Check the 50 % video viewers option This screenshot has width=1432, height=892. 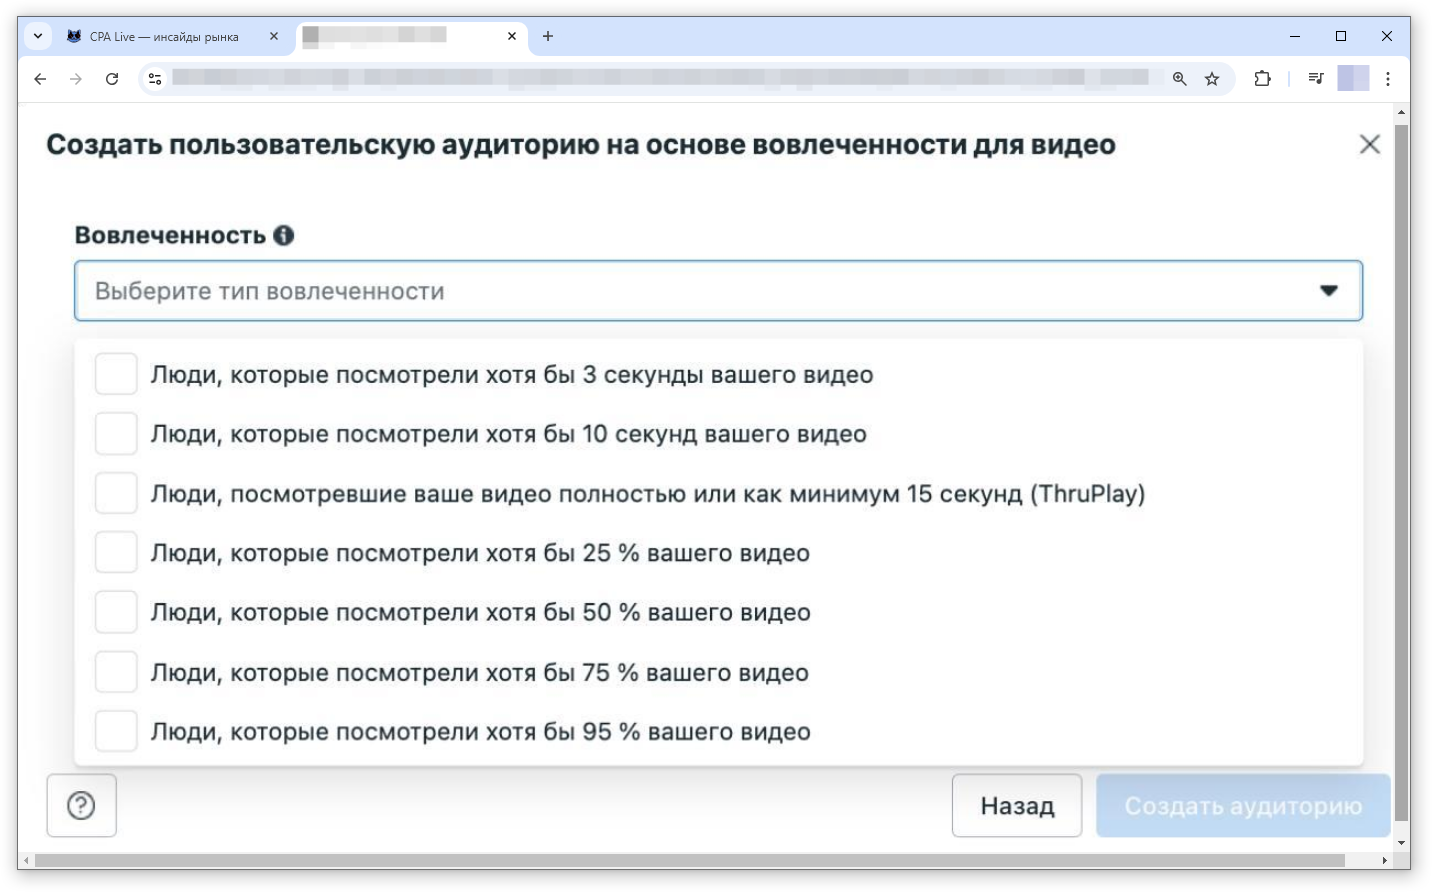pos(116,612)
